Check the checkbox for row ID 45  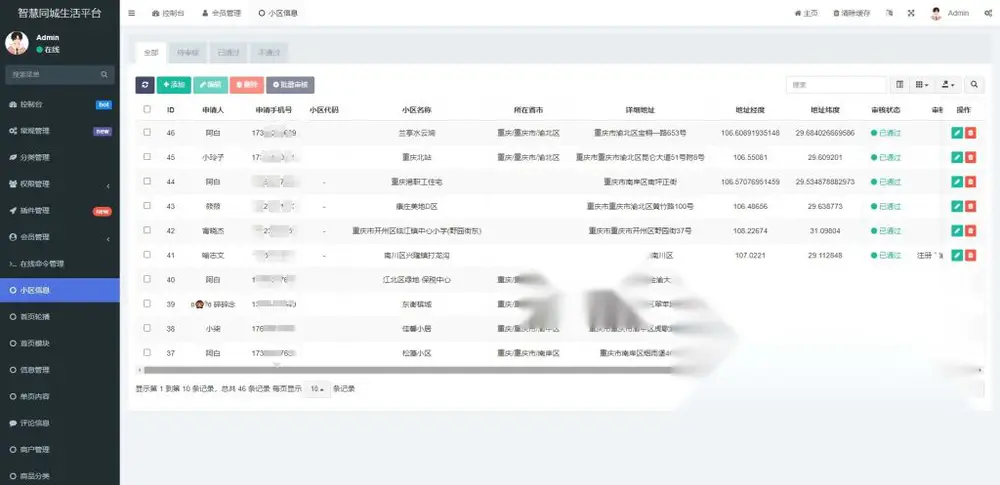tap(147, 156)
